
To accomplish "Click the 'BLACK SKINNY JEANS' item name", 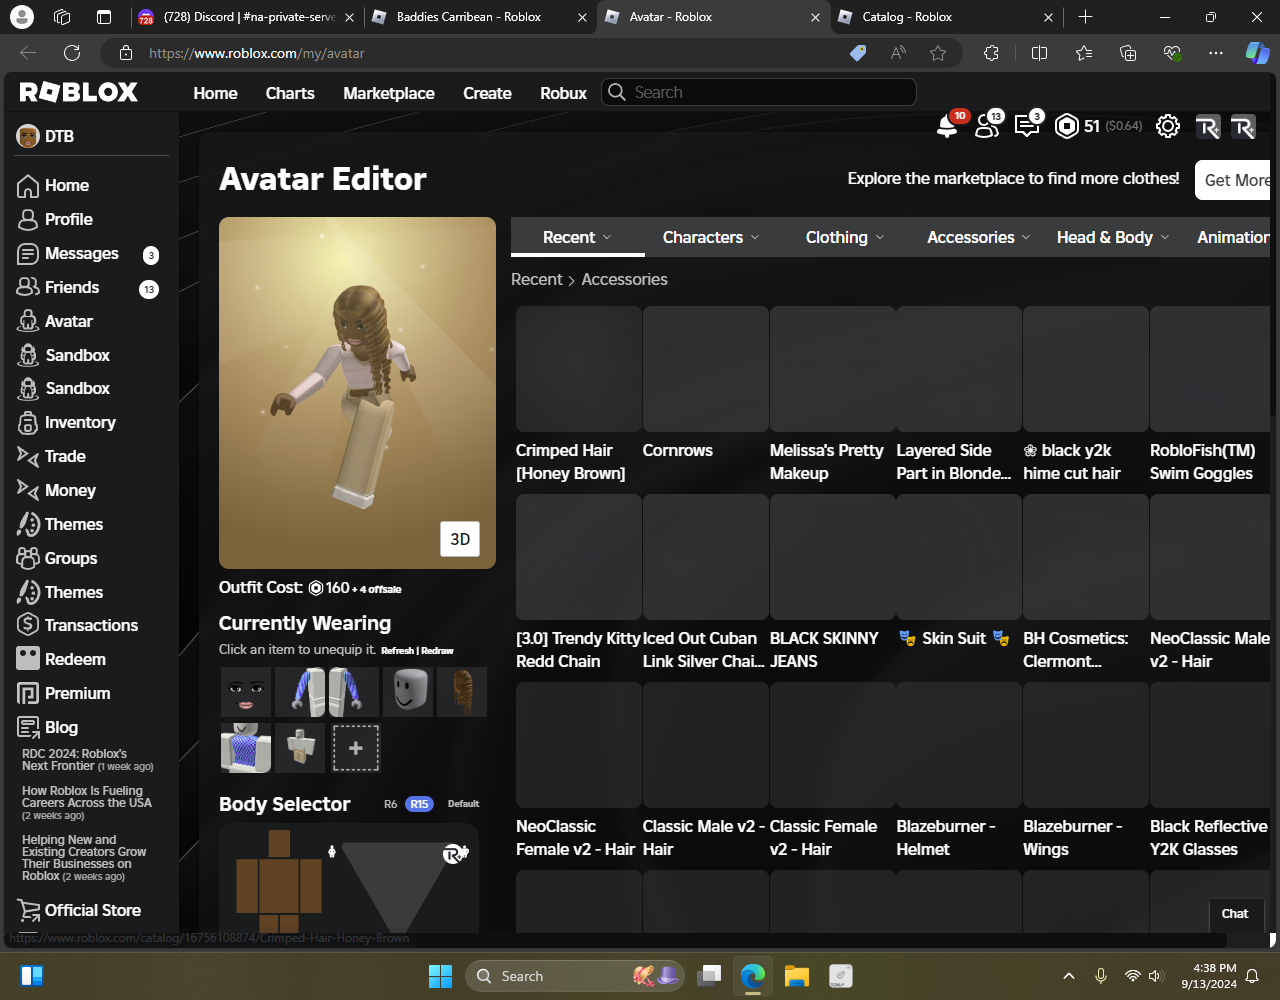I will point(824,650).
